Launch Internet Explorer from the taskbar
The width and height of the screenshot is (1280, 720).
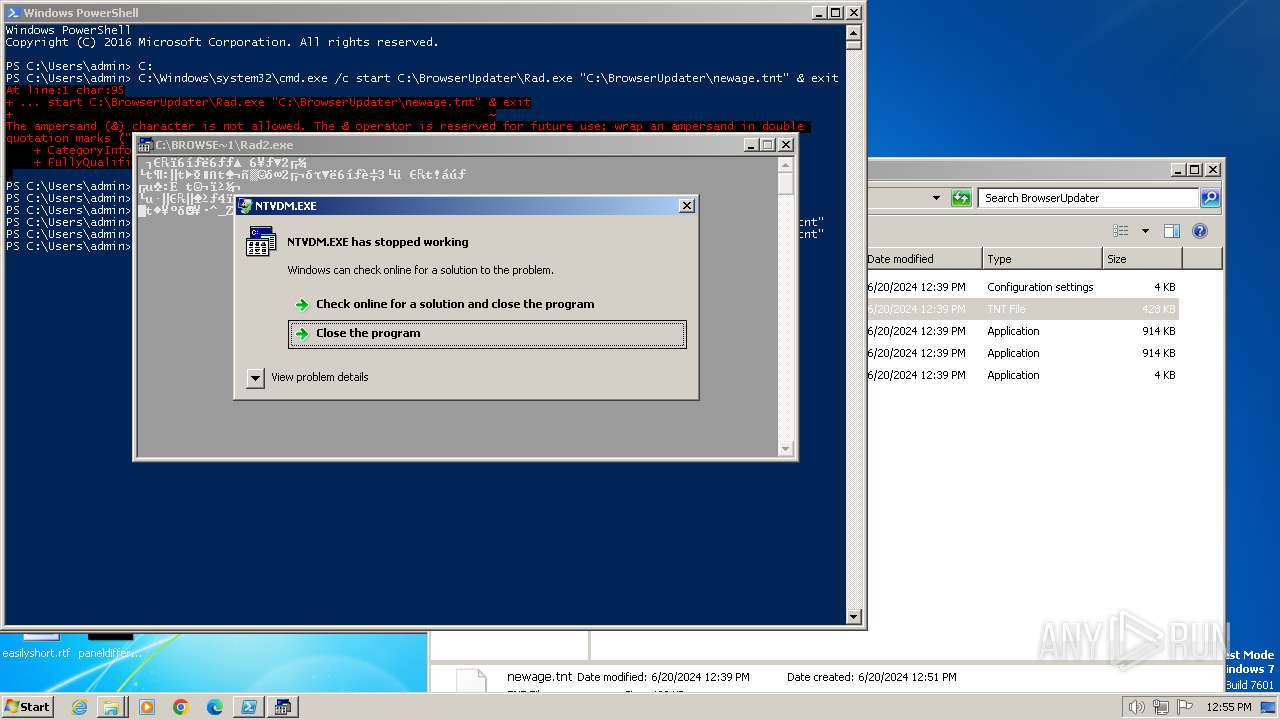coord(80,707)
